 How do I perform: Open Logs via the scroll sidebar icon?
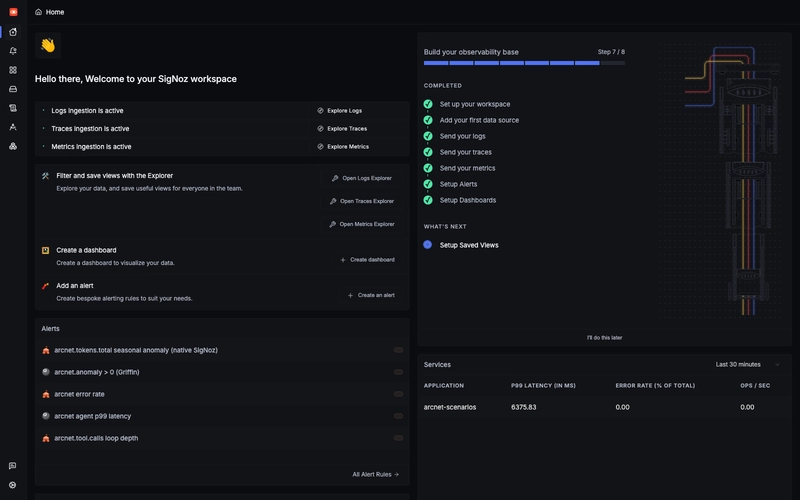click(13, 108)
